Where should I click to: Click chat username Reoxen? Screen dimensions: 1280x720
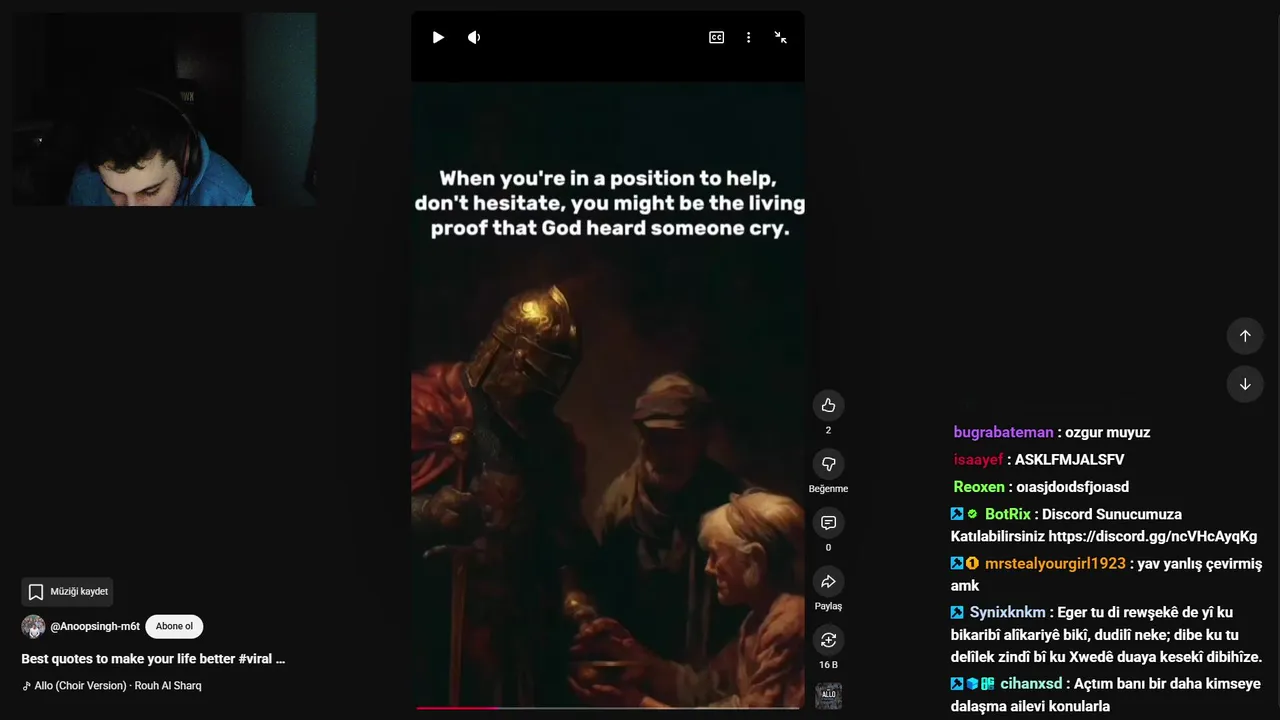point(979,486)
